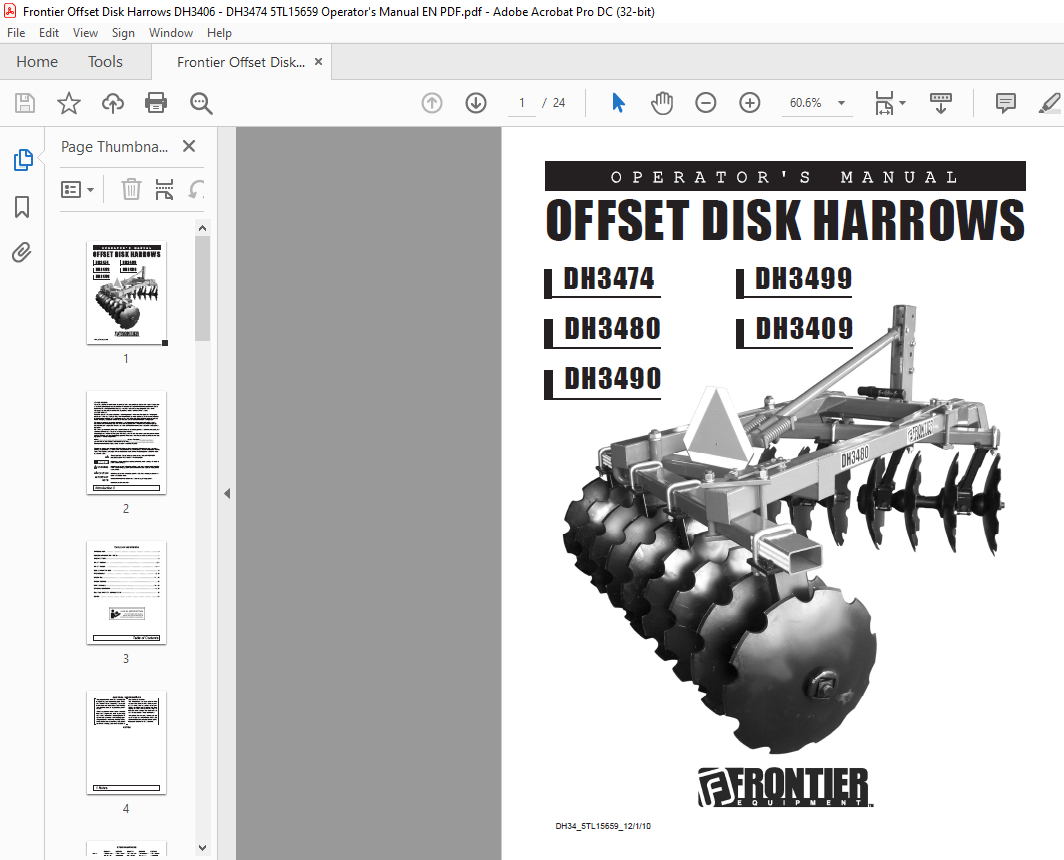The width and height of the screenshot is (1064, 860).
Task: Click the 60.6% zoom value field
Action: point(805,103)
